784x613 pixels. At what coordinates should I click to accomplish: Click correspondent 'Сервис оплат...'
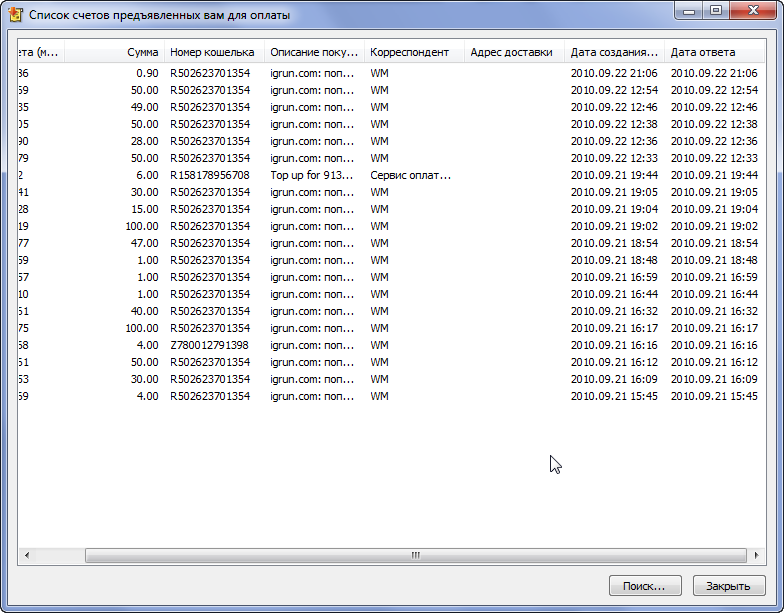(410, 175)
